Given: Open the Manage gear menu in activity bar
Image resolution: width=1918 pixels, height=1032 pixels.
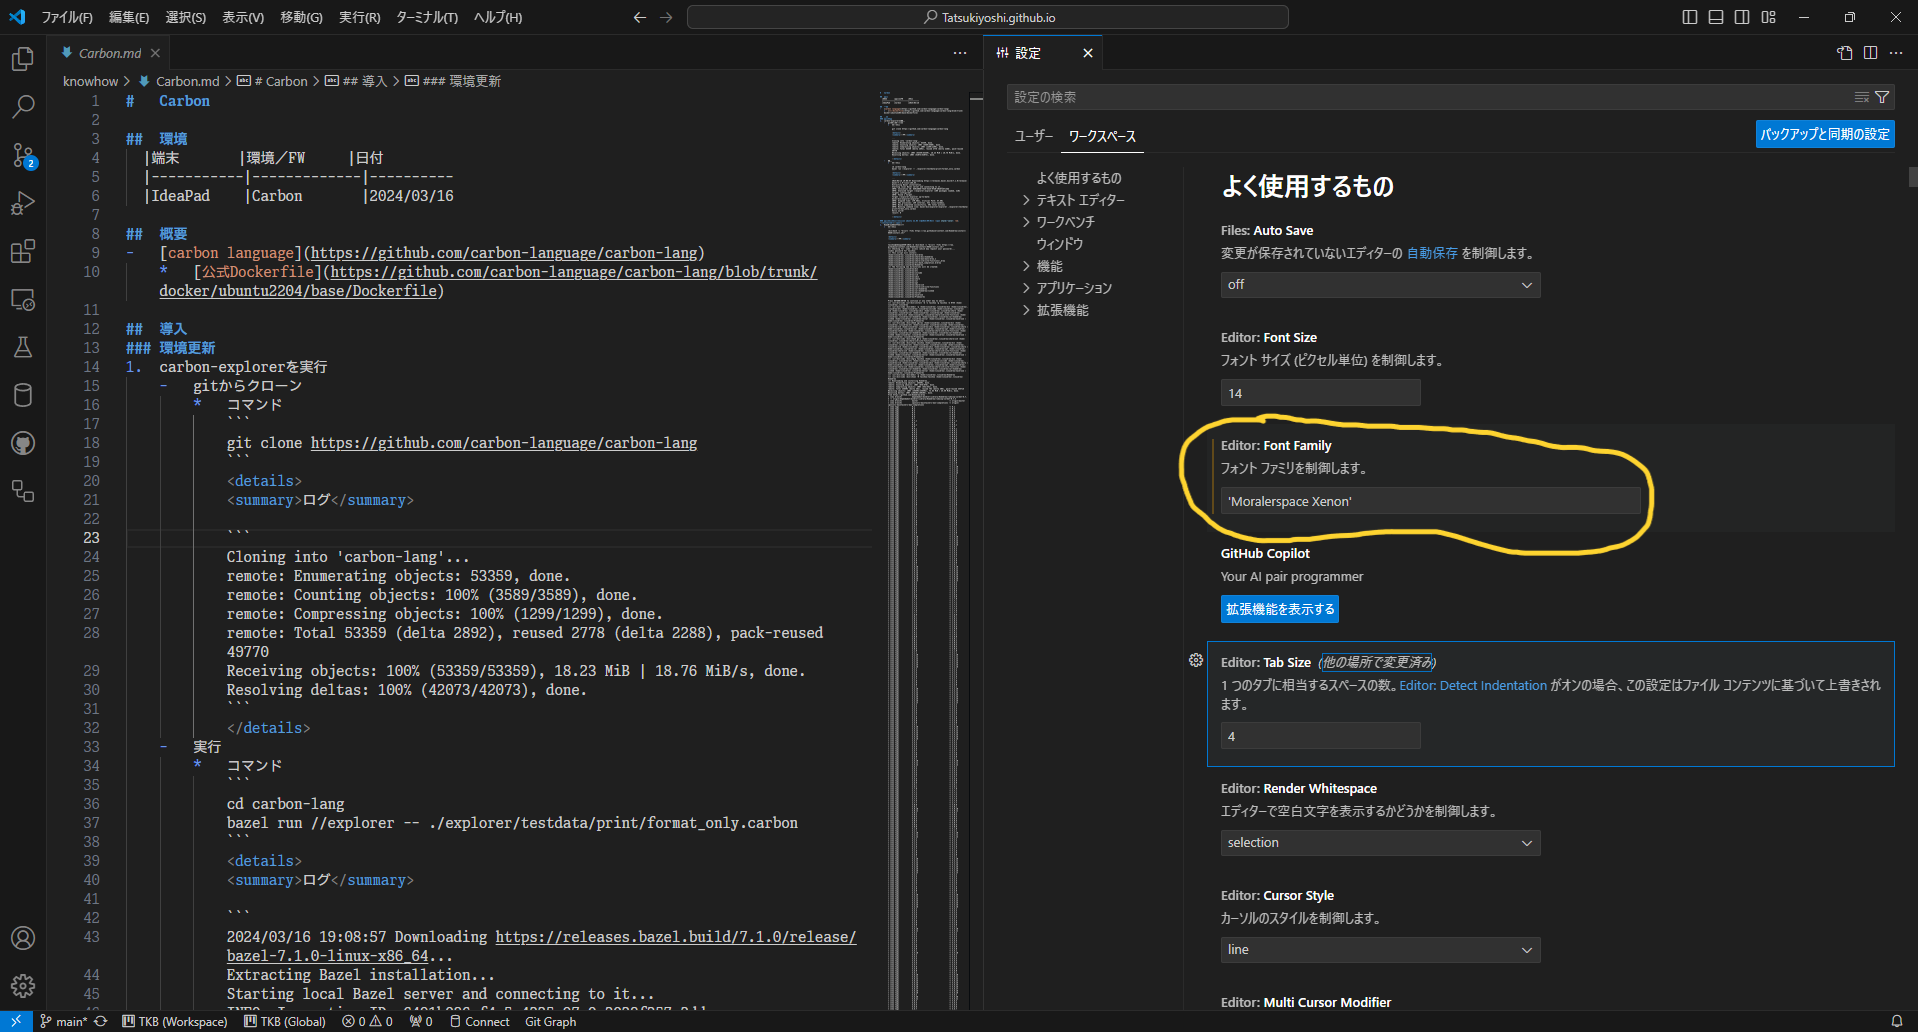Looking at the screenshot, I should point(23,986).
